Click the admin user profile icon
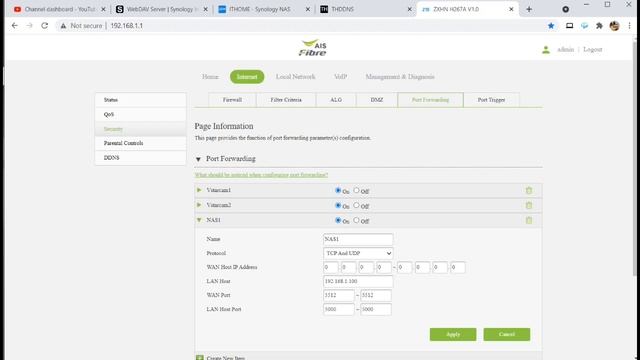 coord(546,50)
